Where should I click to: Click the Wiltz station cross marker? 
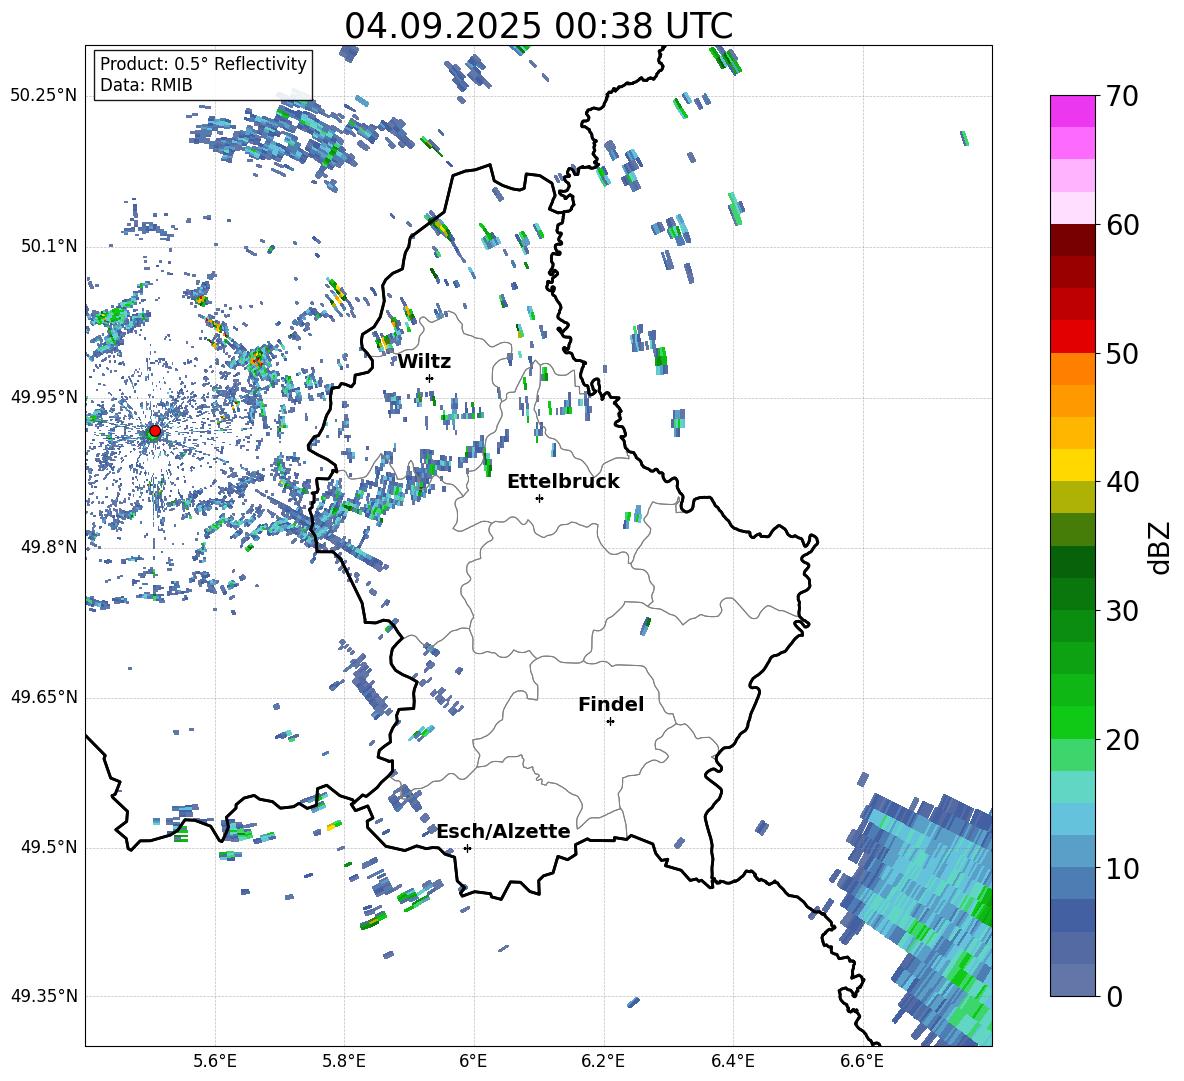click(x=430, y=378)
